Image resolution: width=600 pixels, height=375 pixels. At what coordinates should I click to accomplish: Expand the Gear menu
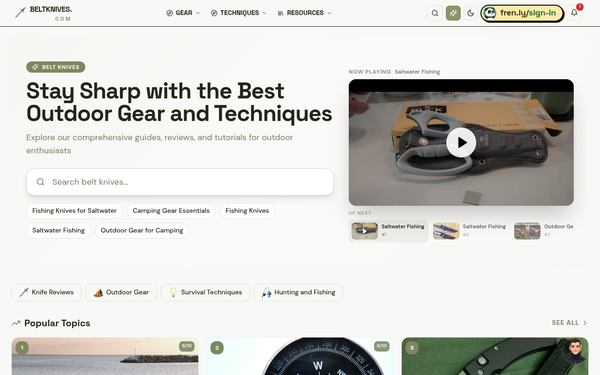pos(183,13)
